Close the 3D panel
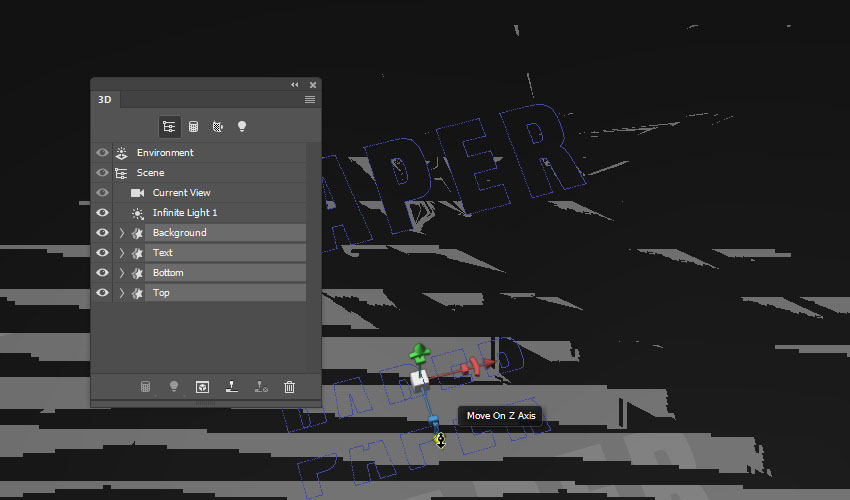850x500 pixels. (x=313, y=85)
